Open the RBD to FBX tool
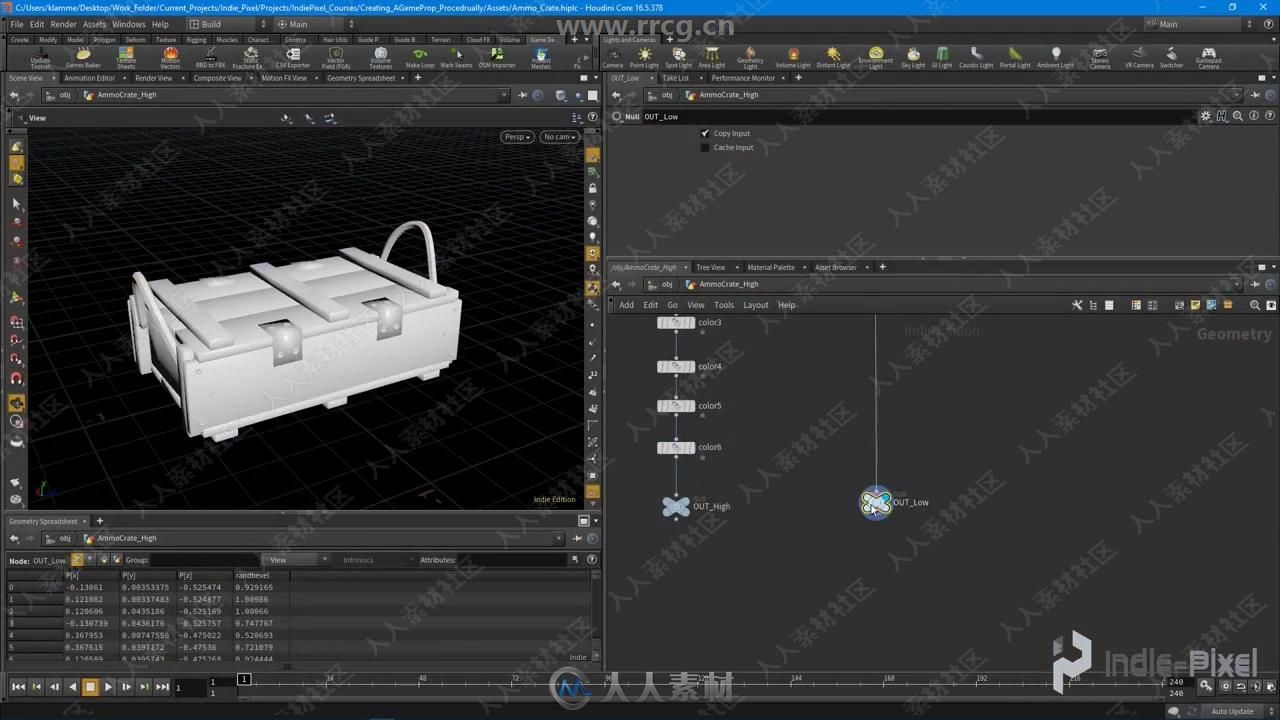Image resolution: width=1280 pixels, height=720 pixels. pos(210,58)
